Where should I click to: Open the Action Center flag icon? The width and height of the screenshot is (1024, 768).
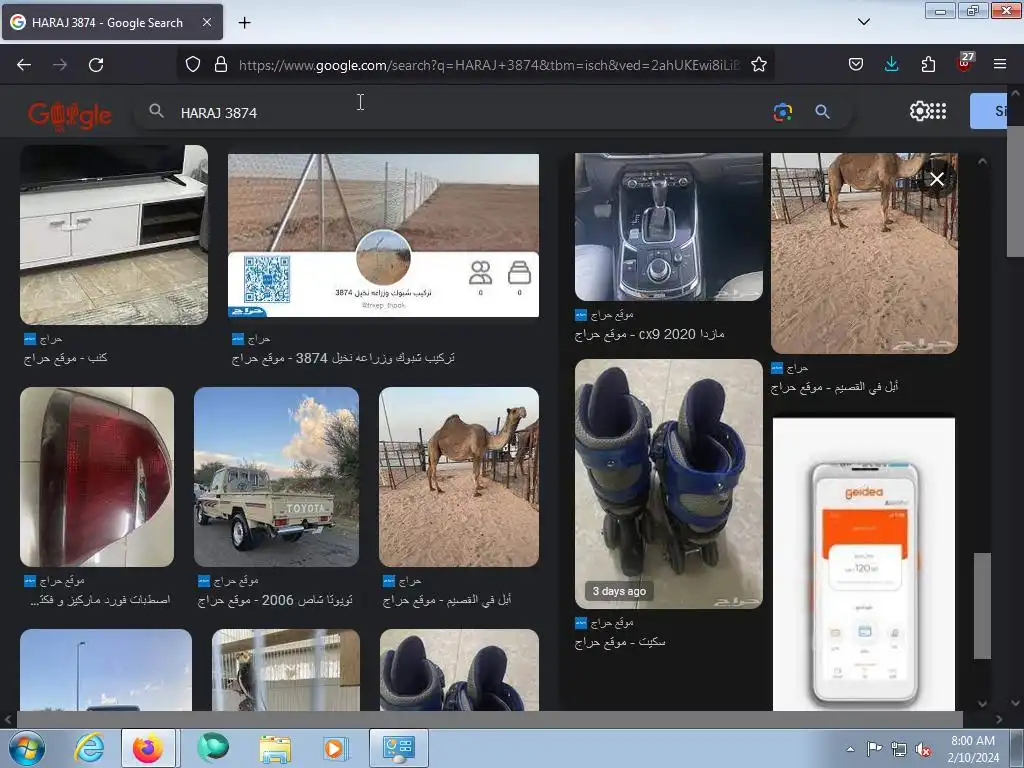tap(874, 749)
